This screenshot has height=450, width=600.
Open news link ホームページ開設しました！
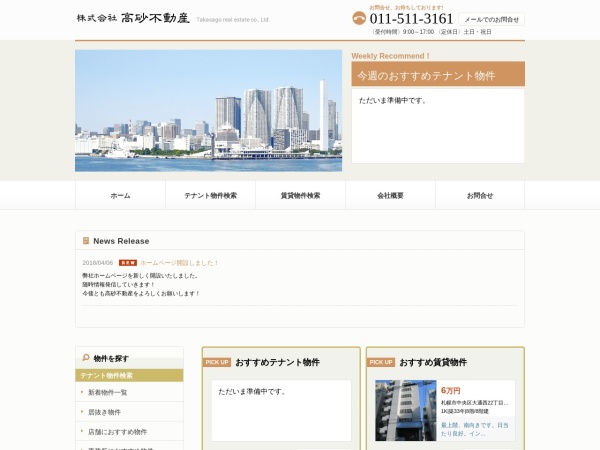click(x=179, y=263)
